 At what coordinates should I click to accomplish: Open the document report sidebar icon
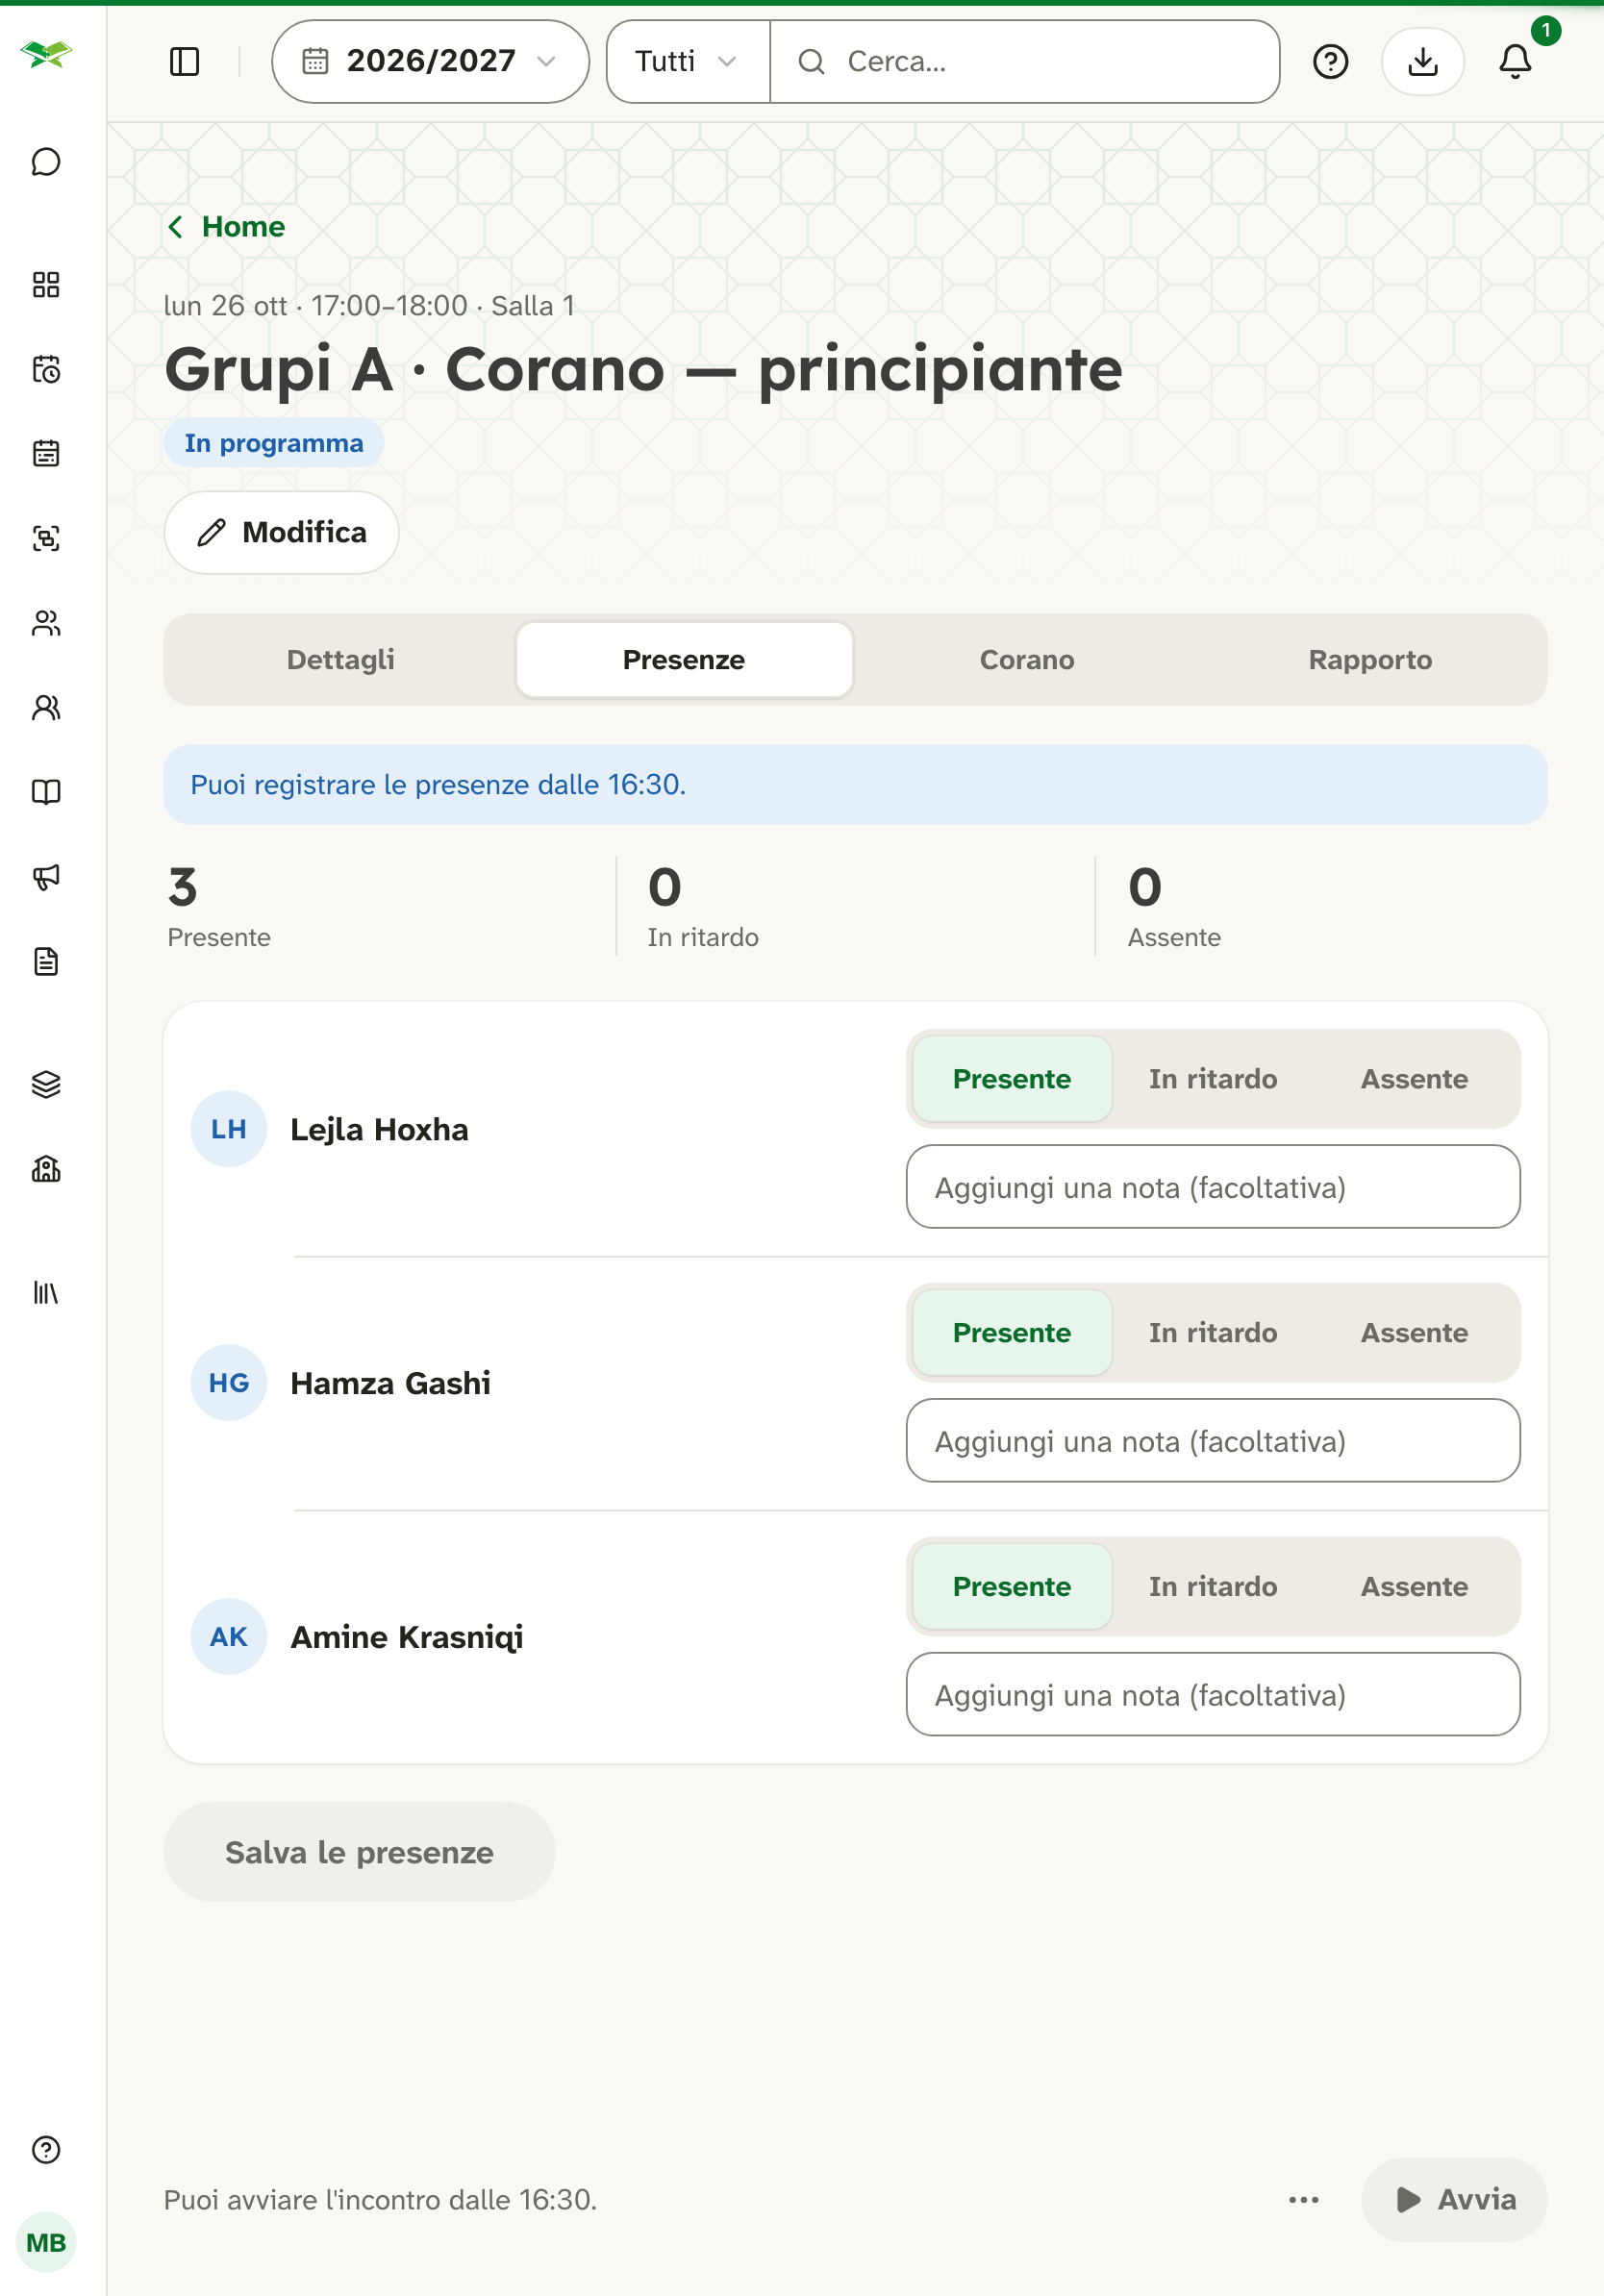46,962
